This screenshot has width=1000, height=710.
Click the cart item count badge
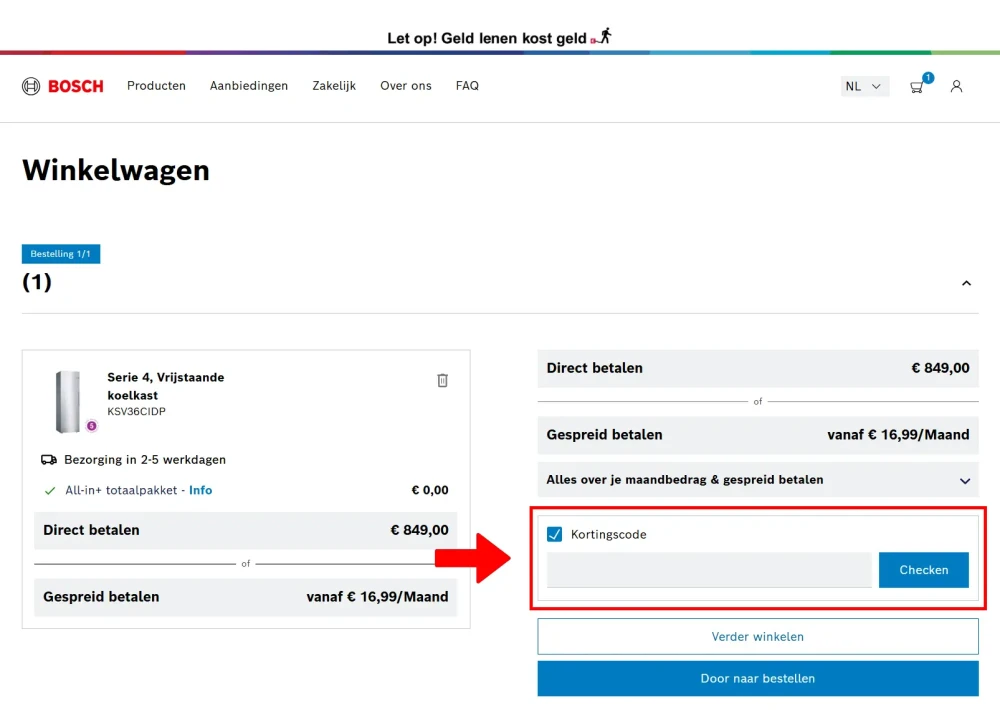[928, 77]
